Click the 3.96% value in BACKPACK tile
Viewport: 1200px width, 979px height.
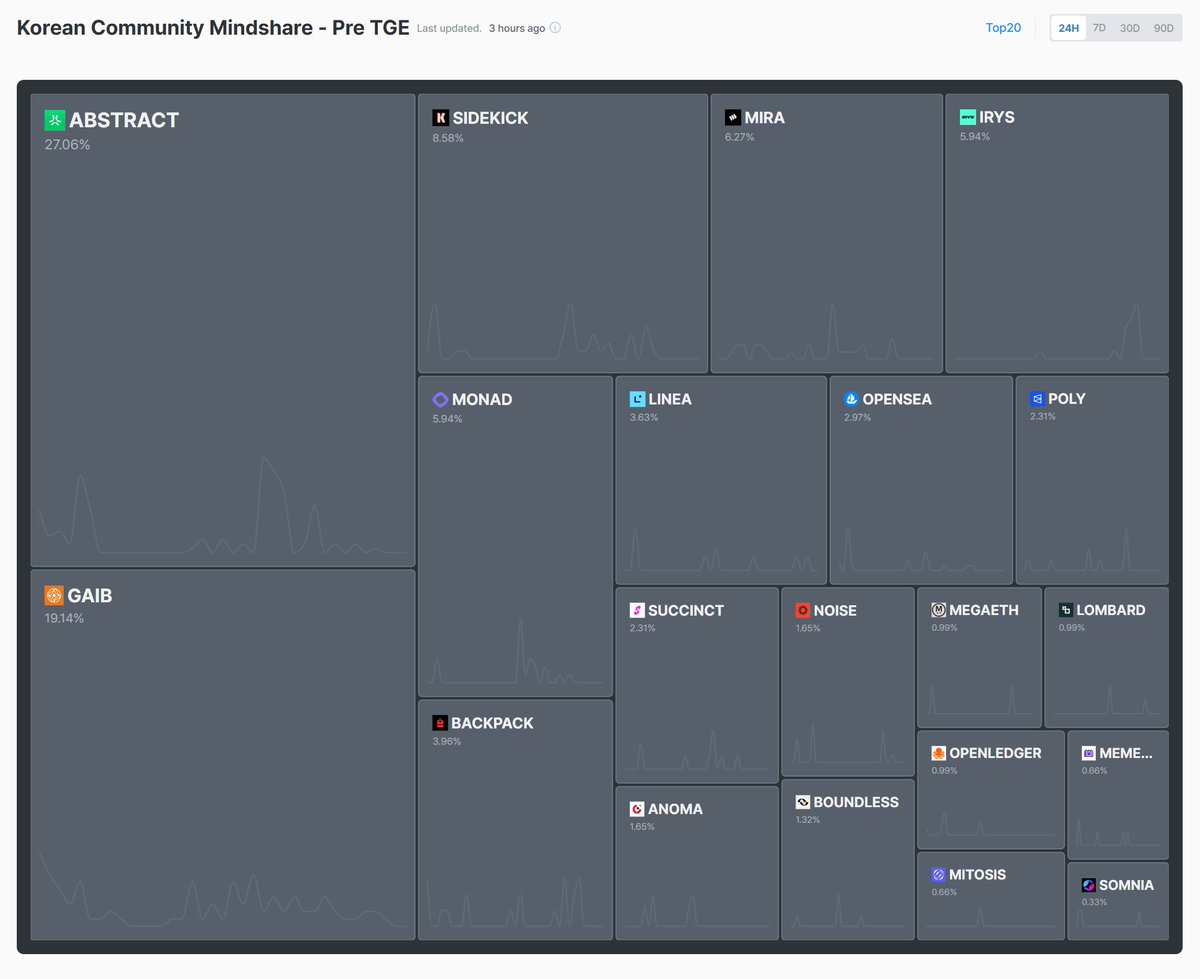(446, 741)
